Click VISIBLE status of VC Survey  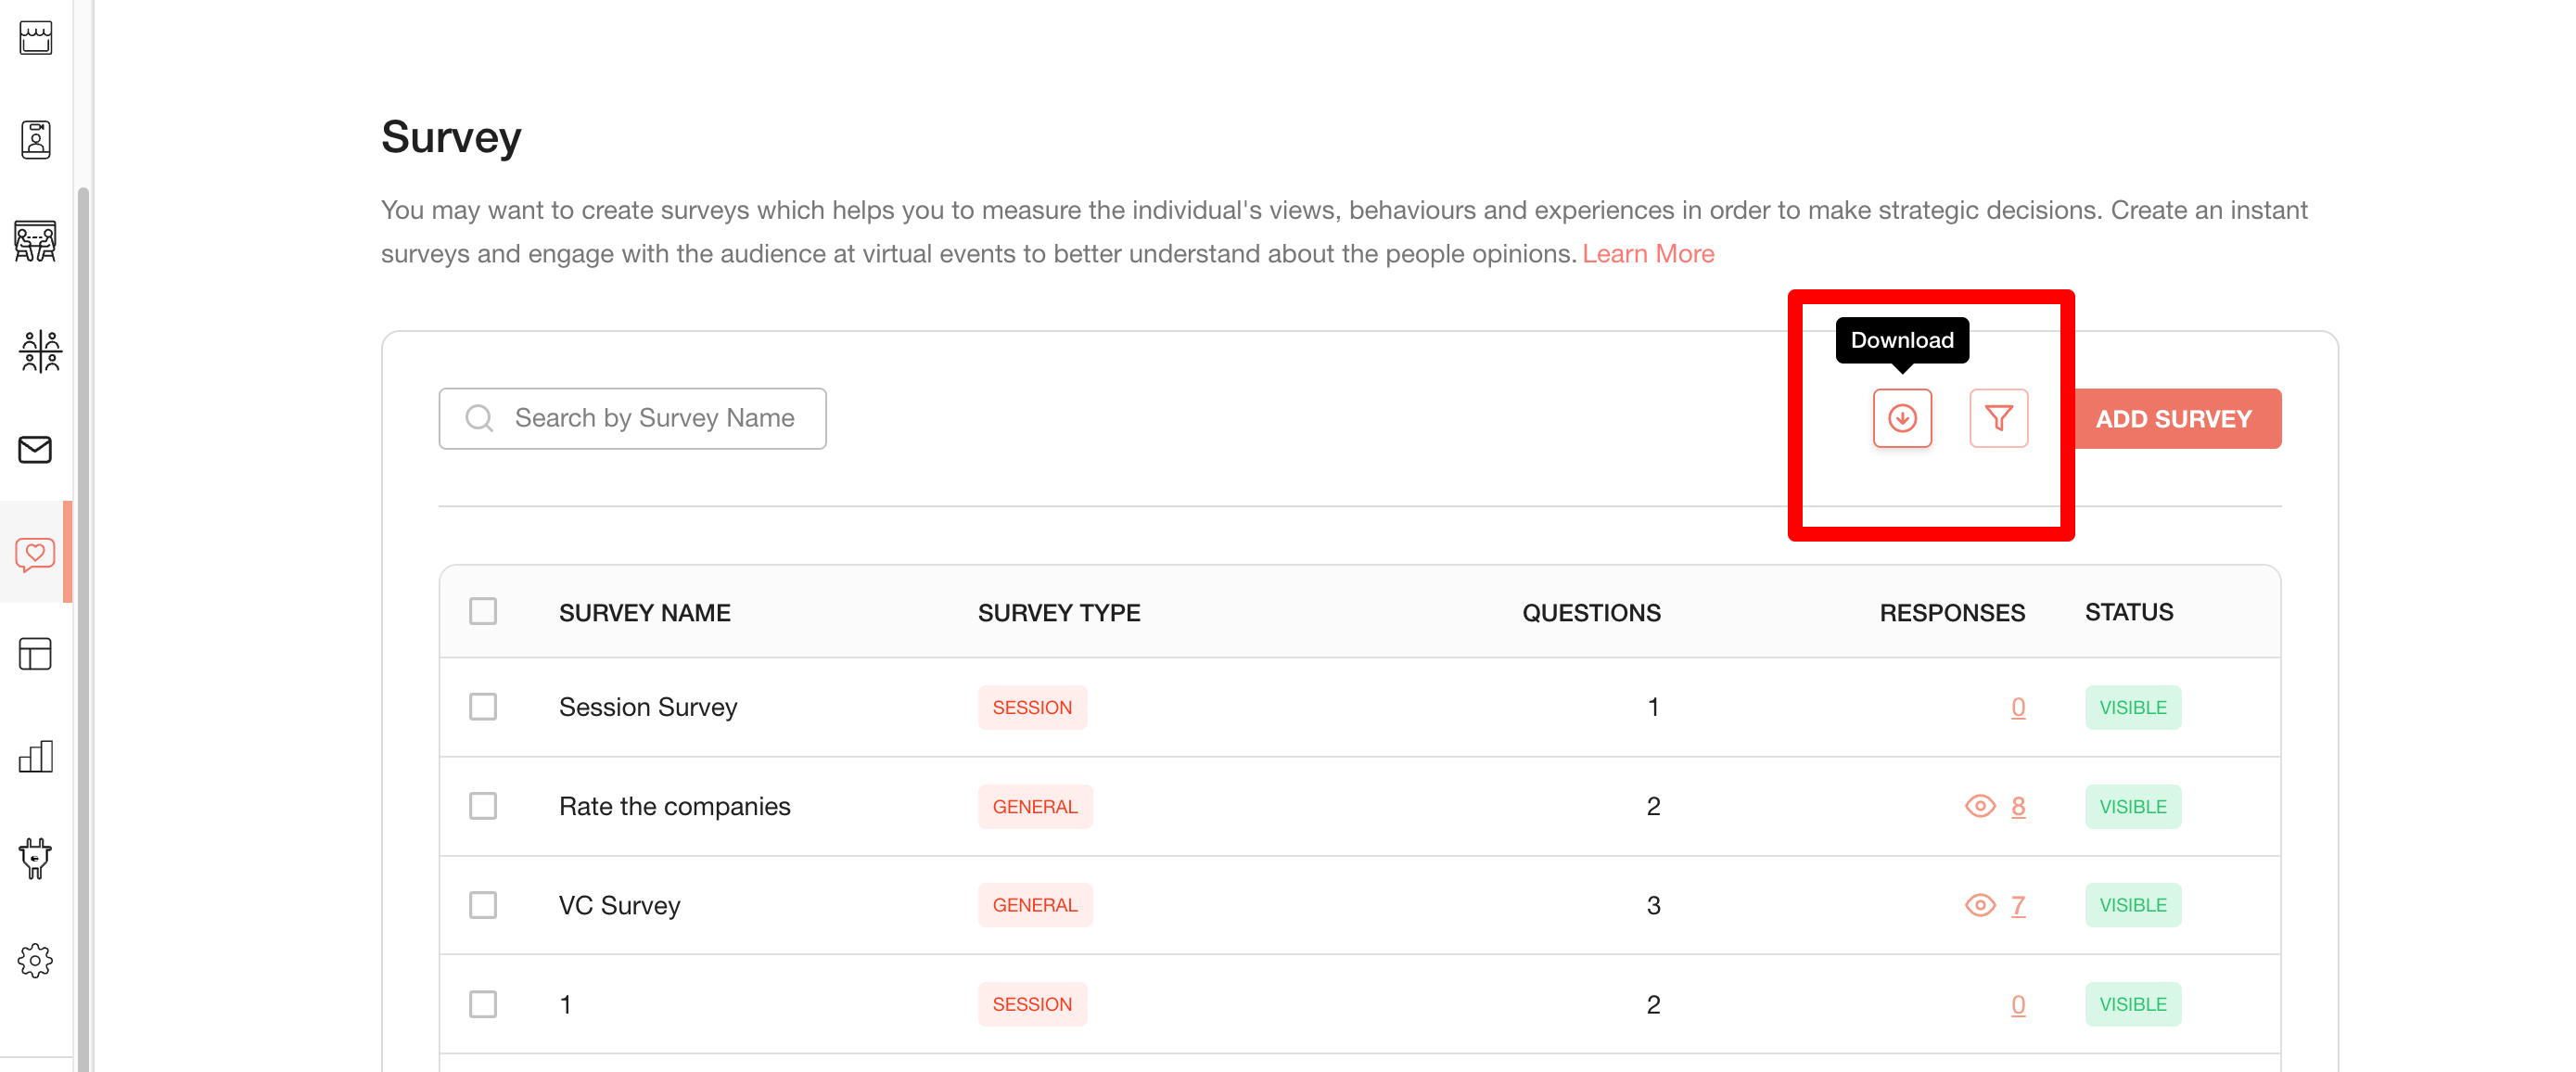click(2133, 905)
